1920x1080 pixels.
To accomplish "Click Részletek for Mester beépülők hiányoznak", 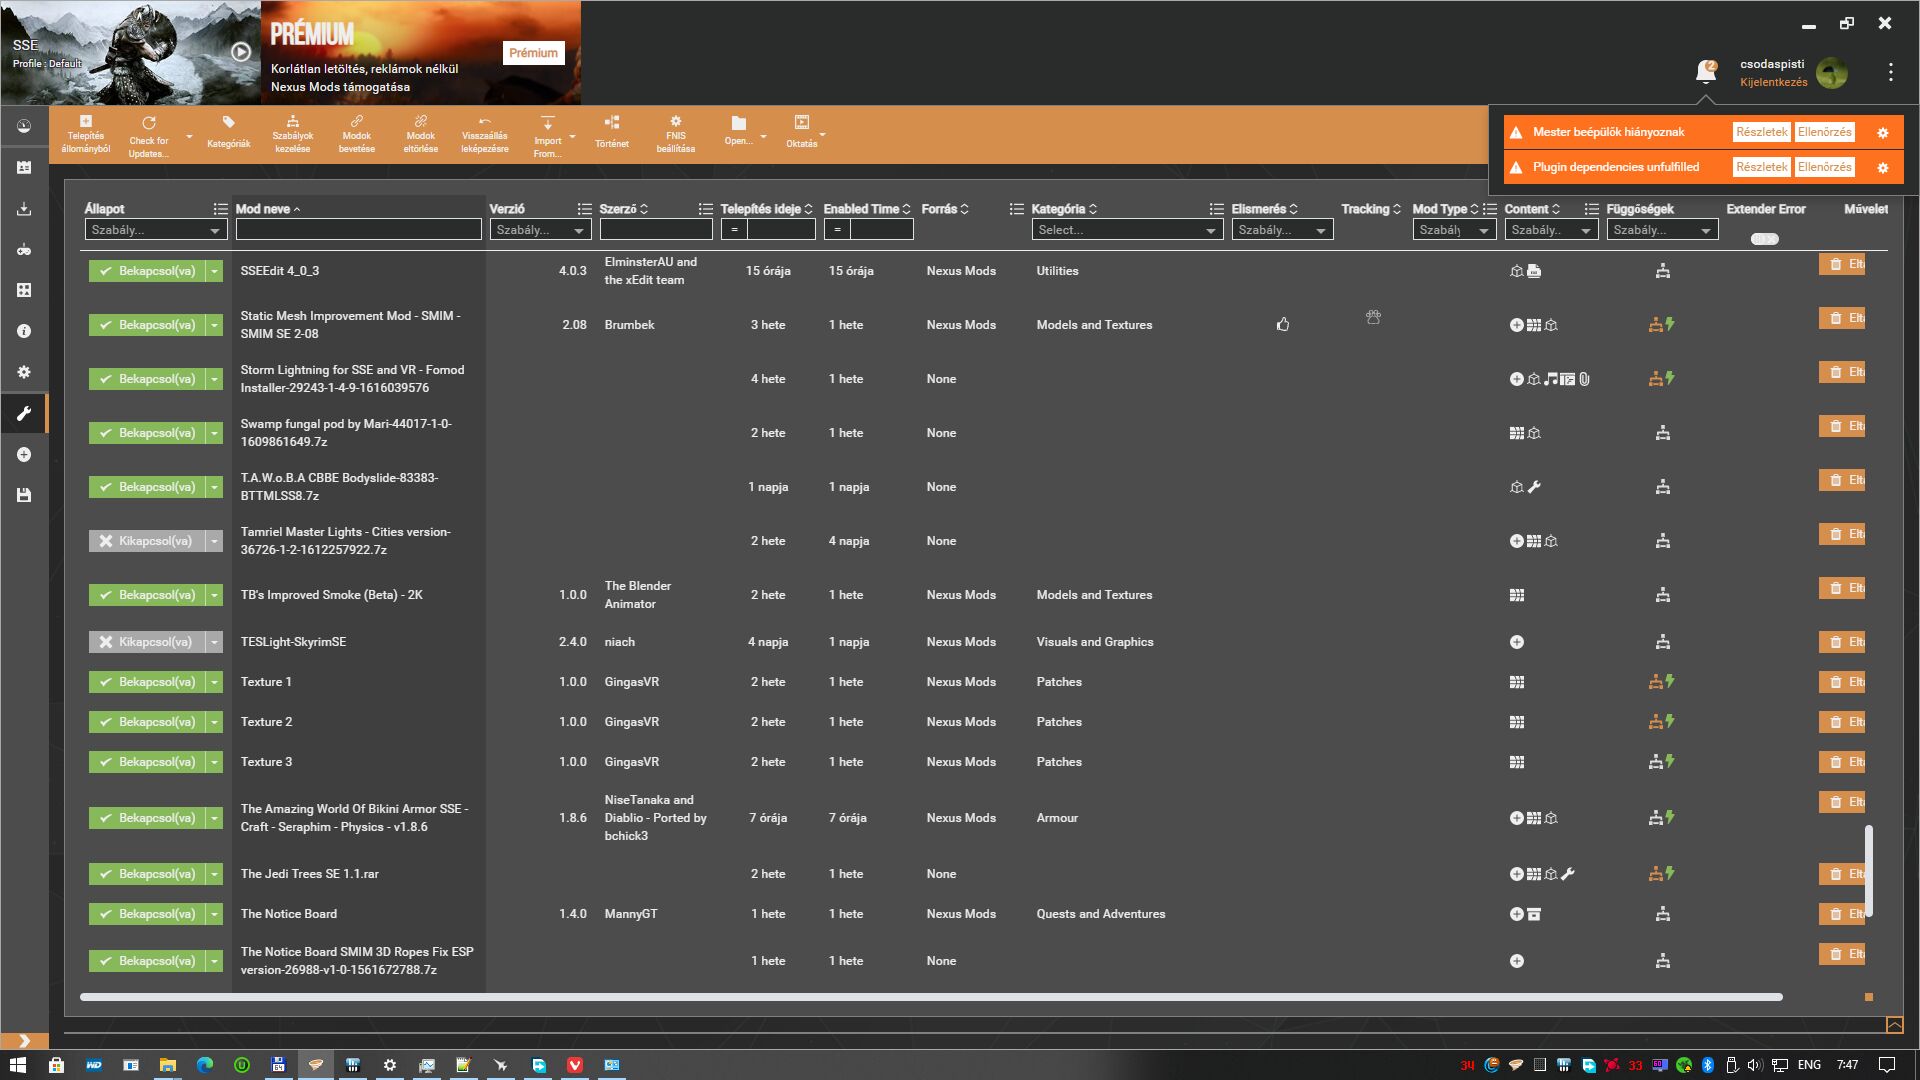I will pos(1761,132).
